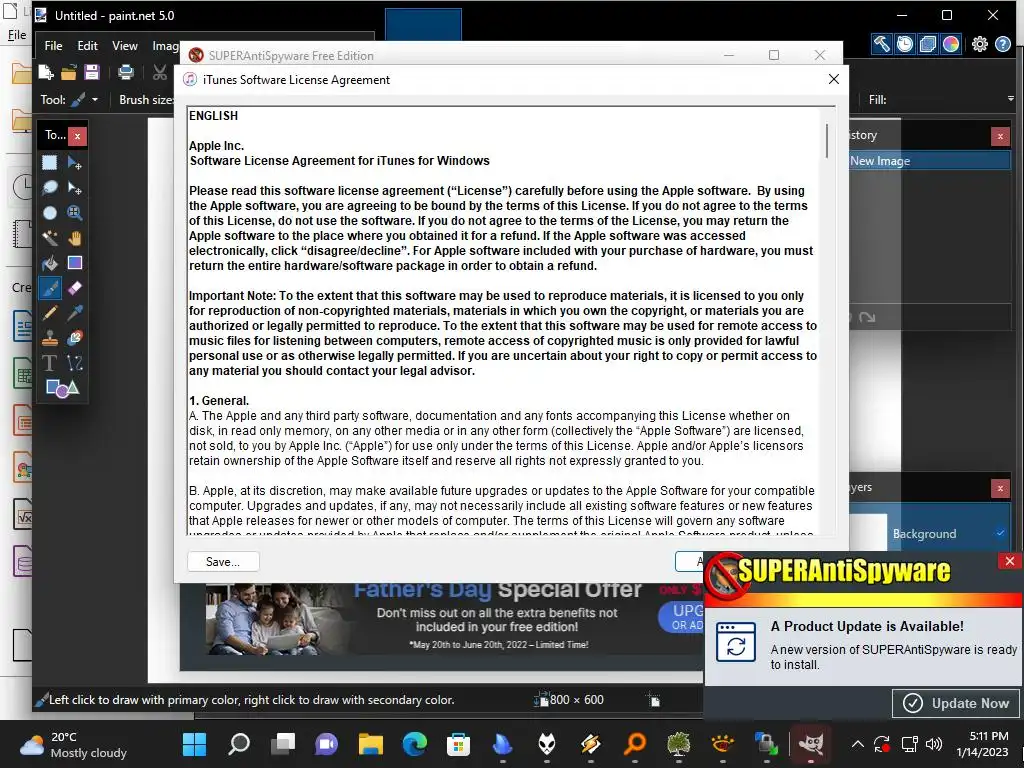Image resolution: width=1024 pixels, height=768 pixels.
Task: Click Save... button in iTunes license dialog
Action: pyautogui.click(x=223, y=562)
